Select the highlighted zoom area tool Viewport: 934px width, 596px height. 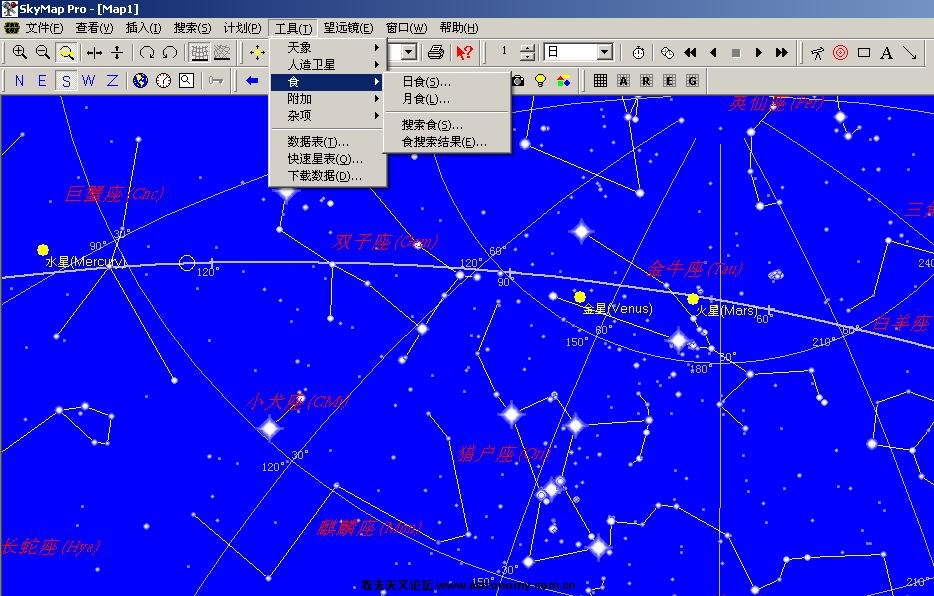pos(66,52)
